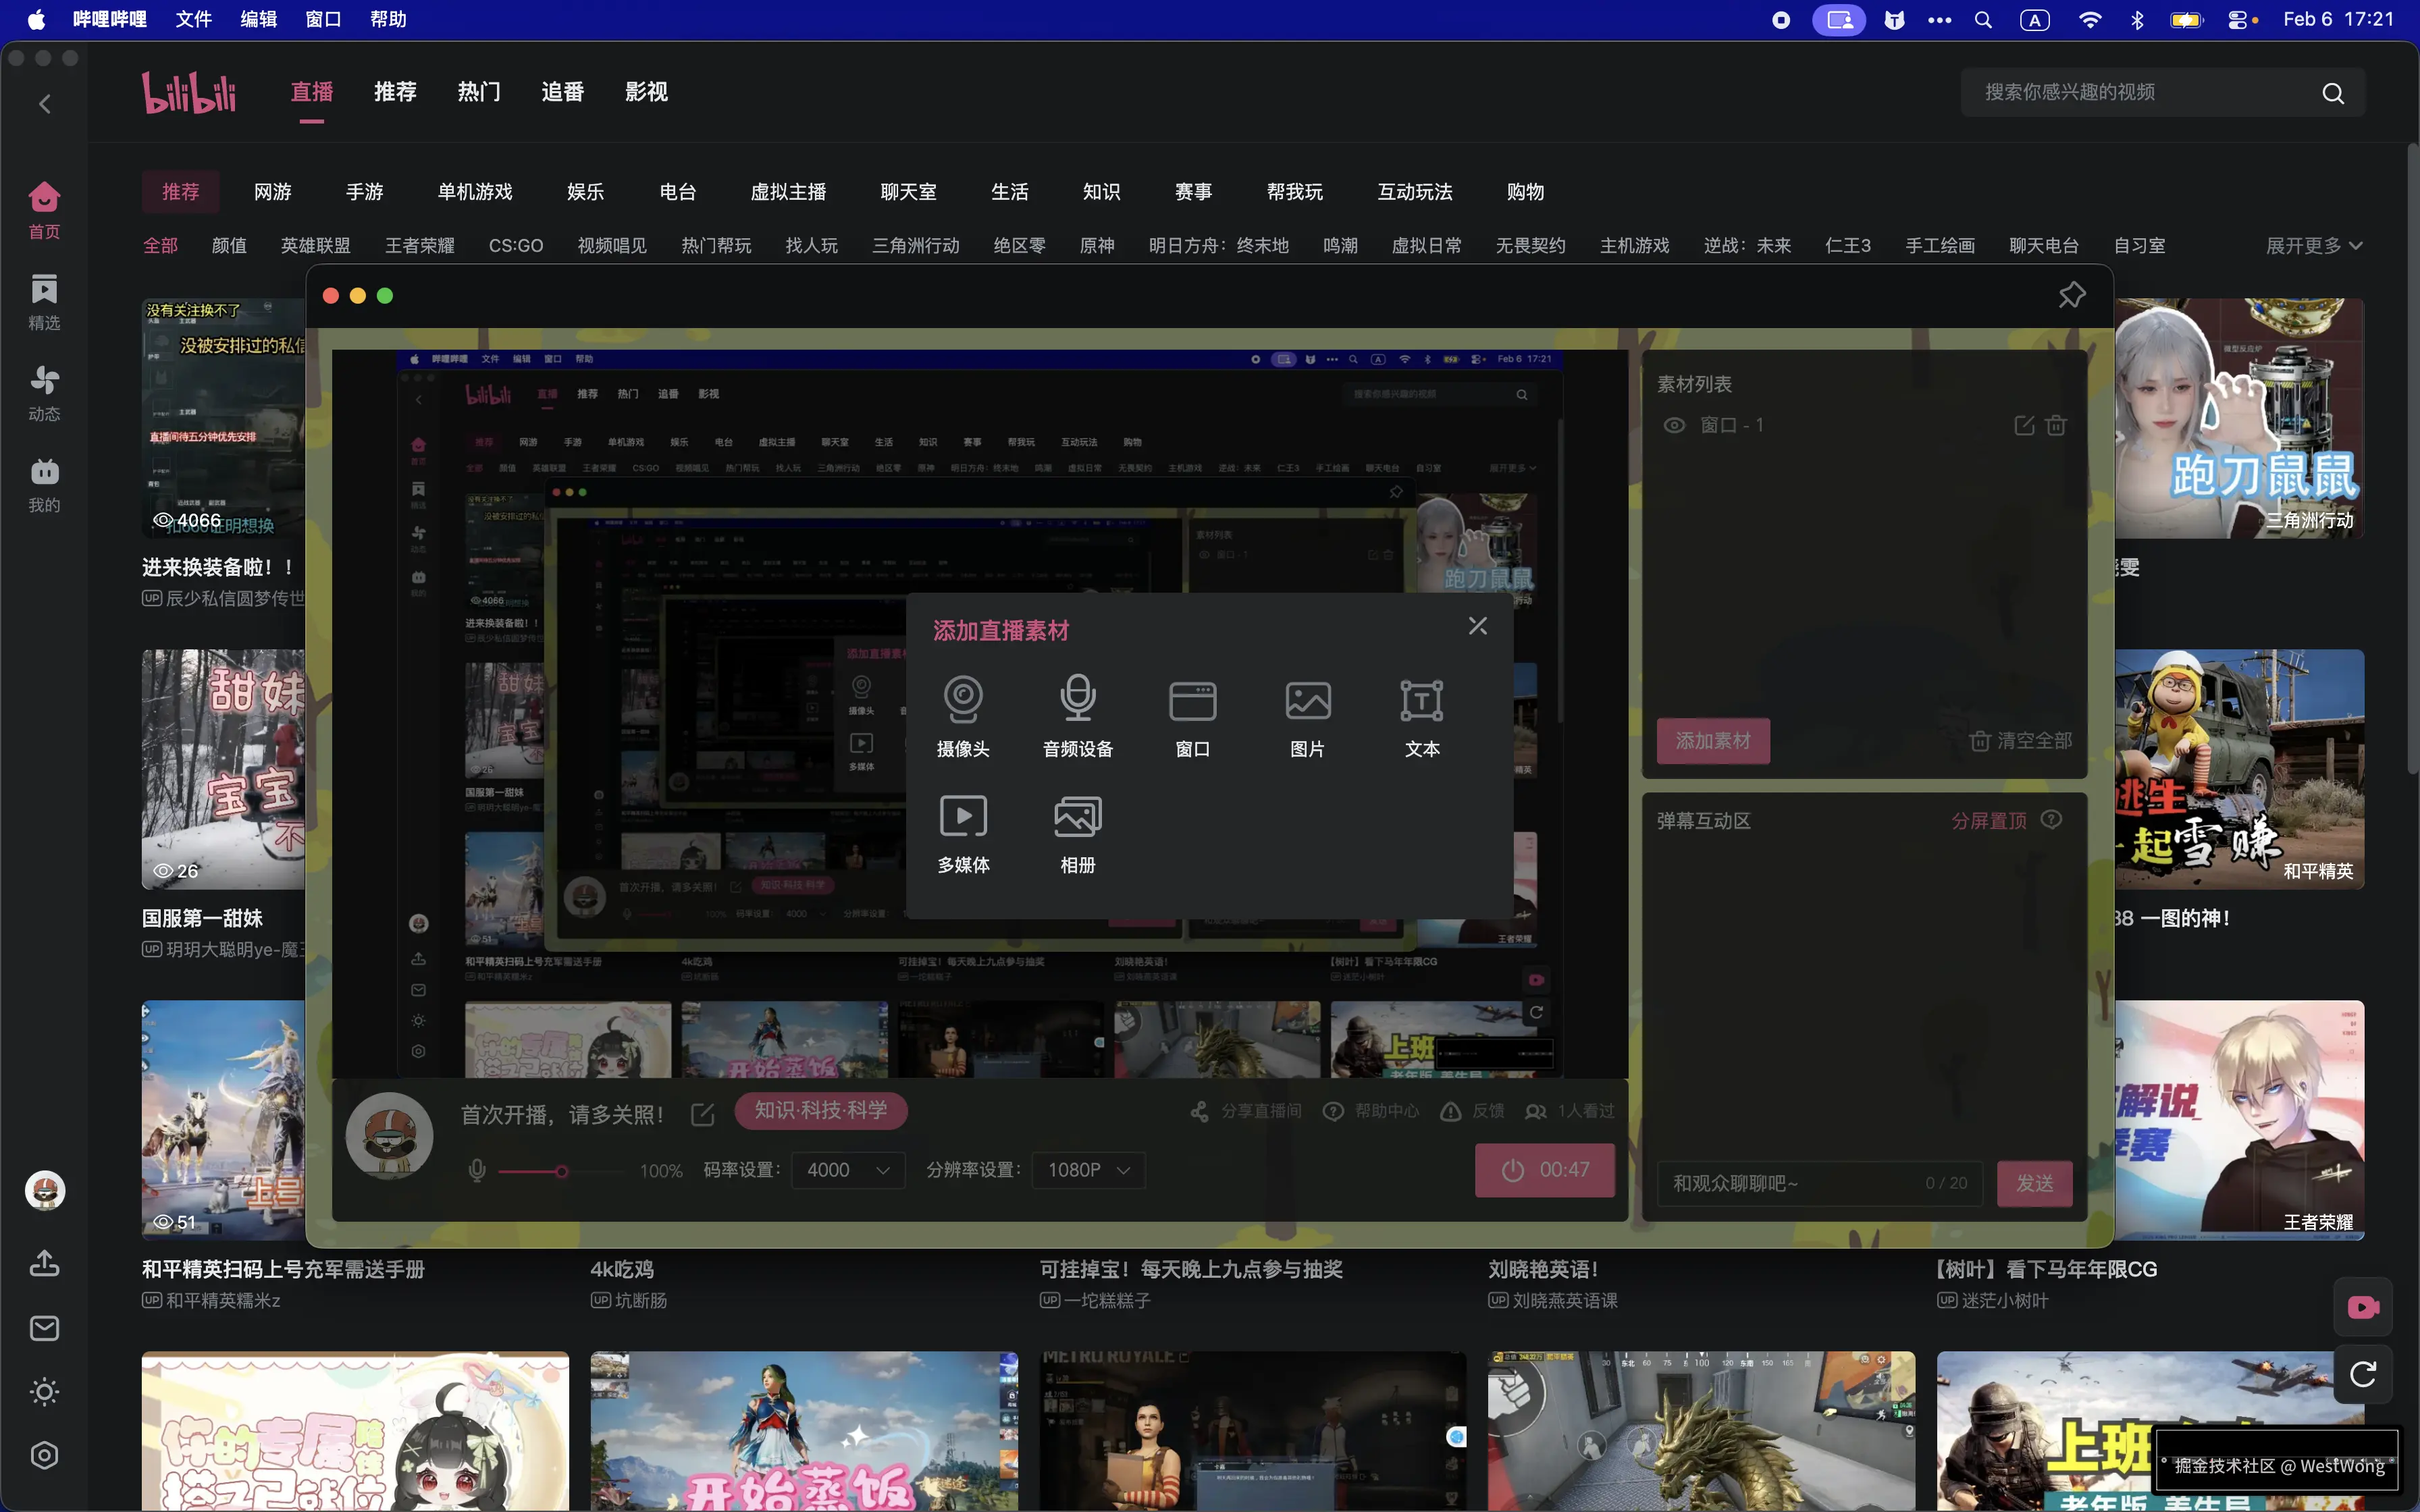Mute the microphone in stream controls
Screen dimensions: 2420x1512
[477, 1170]
